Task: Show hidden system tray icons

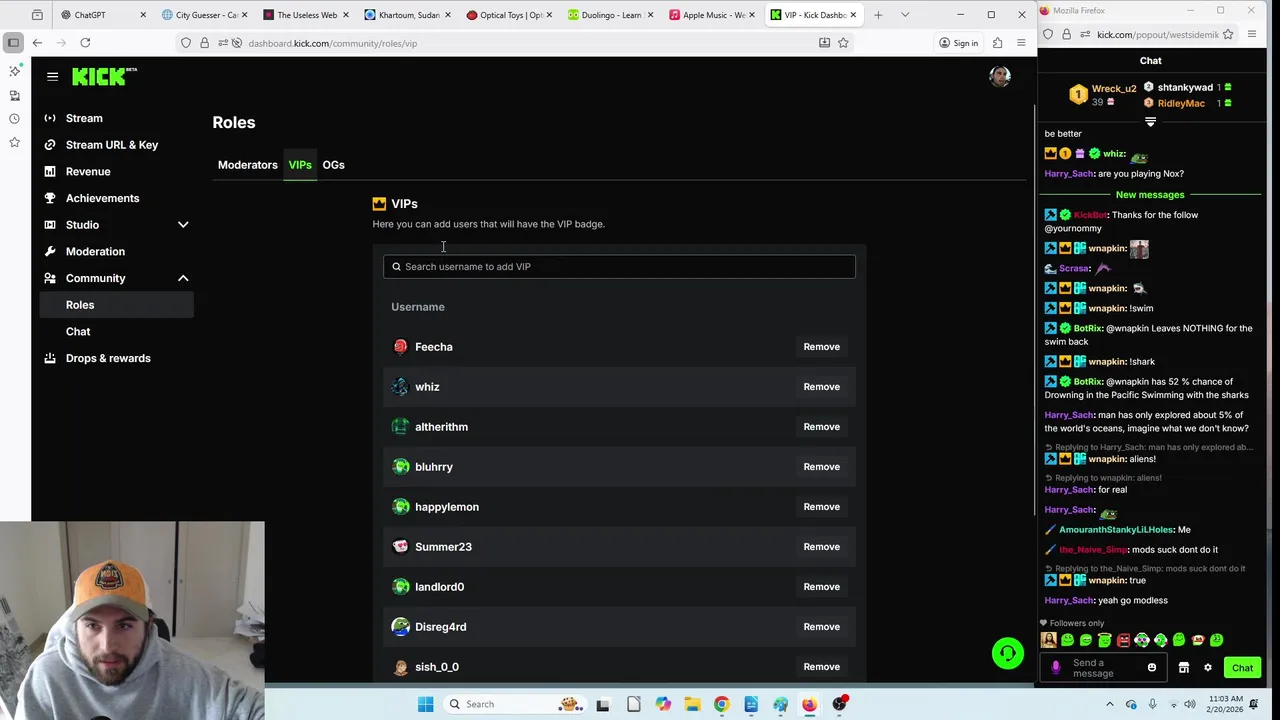Action: 1109,704
